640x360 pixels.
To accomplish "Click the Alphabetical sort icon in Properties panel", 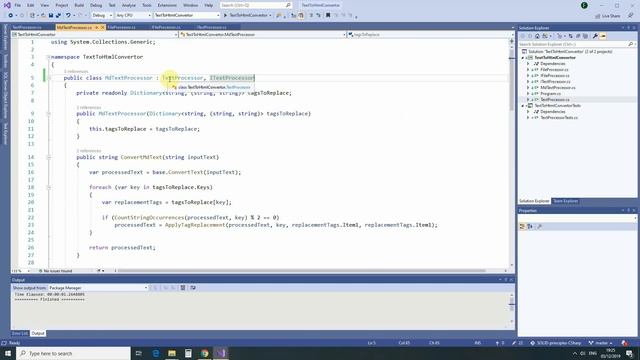I will (x=530, y=227).
